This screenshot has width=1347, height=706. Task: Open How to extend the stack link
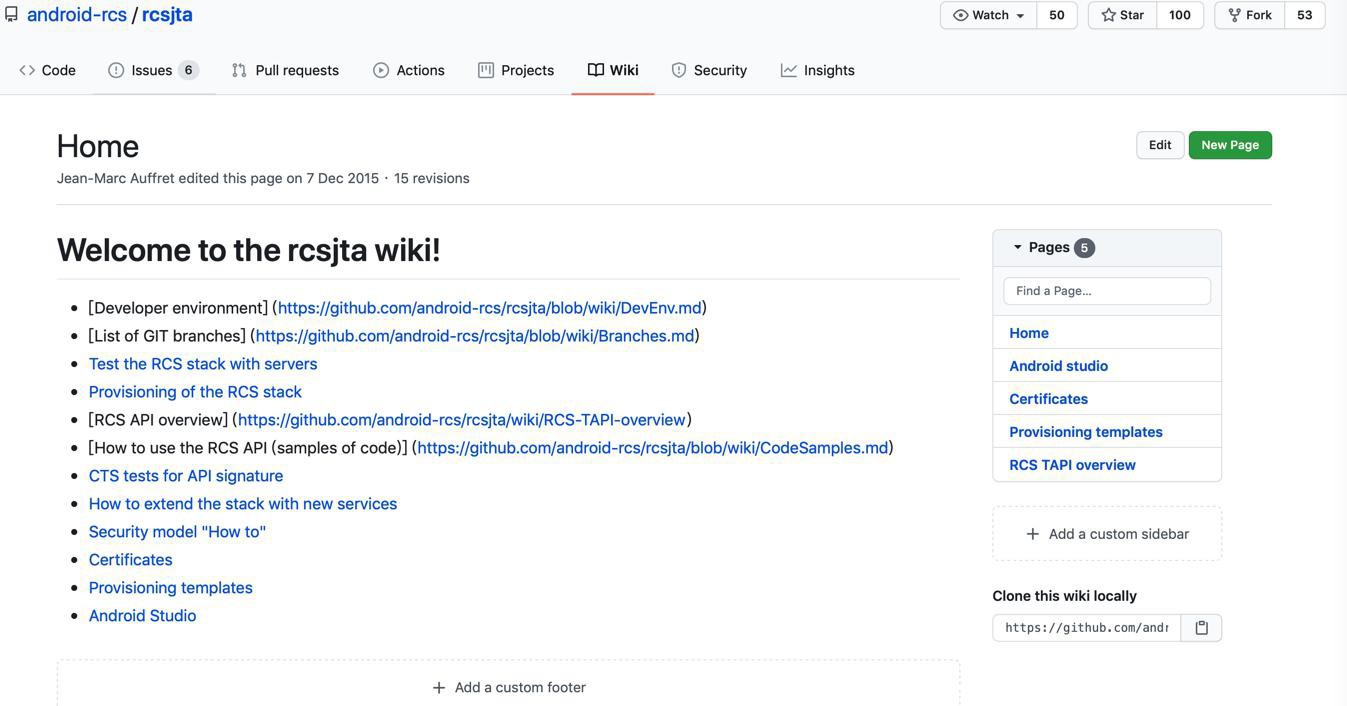click(243, 504)
